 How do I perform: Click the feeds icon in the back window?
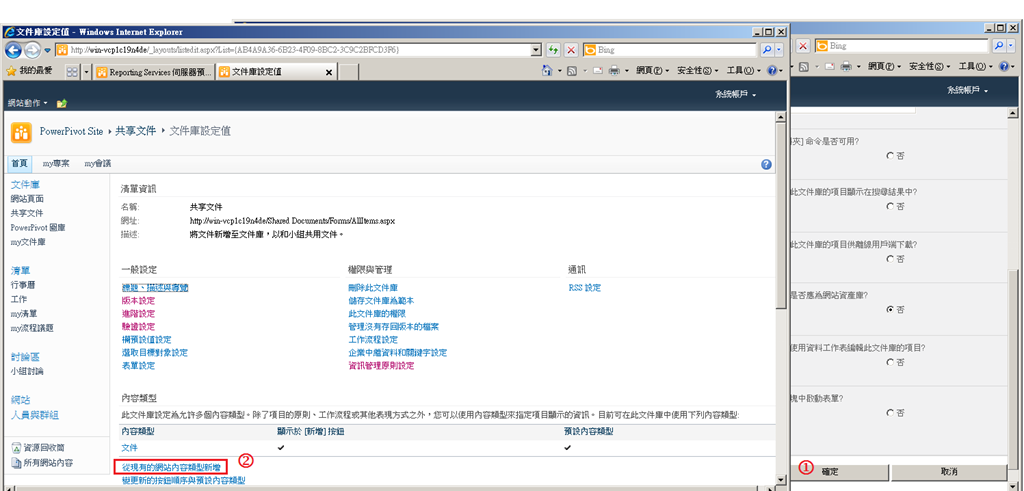tap(804, 67)
